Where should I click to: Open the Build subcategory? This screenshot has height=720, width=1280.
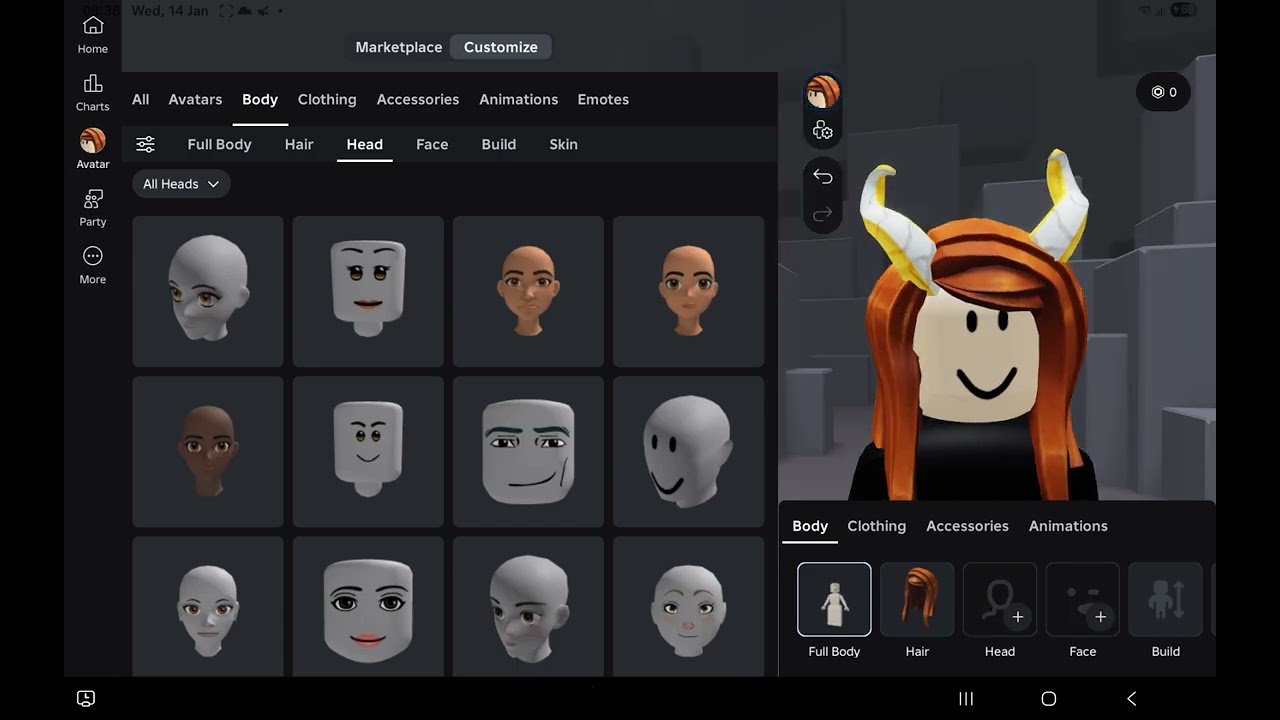click(x=499, y=144)
